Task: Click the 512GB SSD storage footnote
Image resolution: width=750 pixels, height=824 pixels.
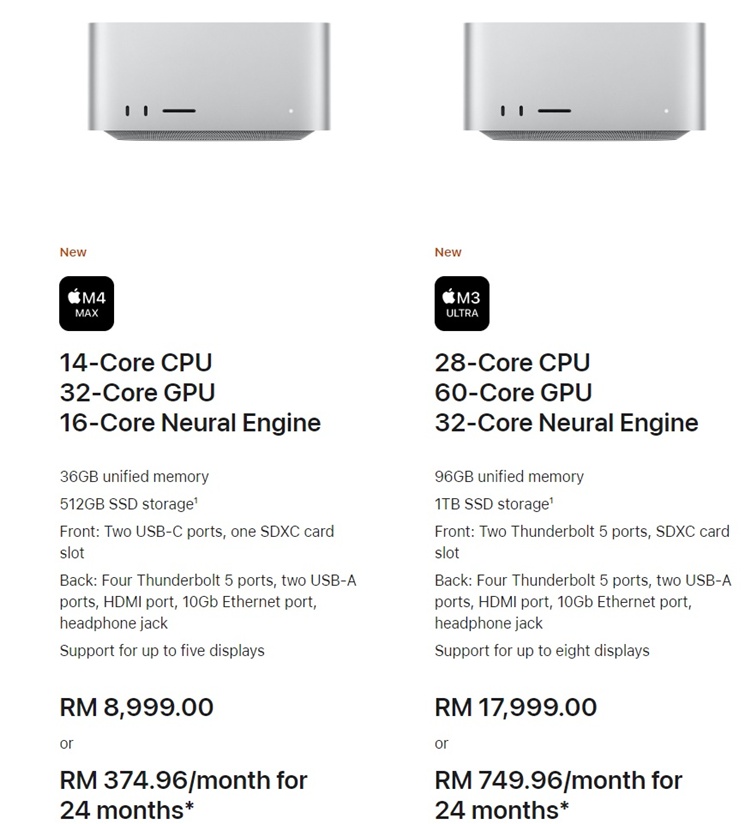Action: 197,500
